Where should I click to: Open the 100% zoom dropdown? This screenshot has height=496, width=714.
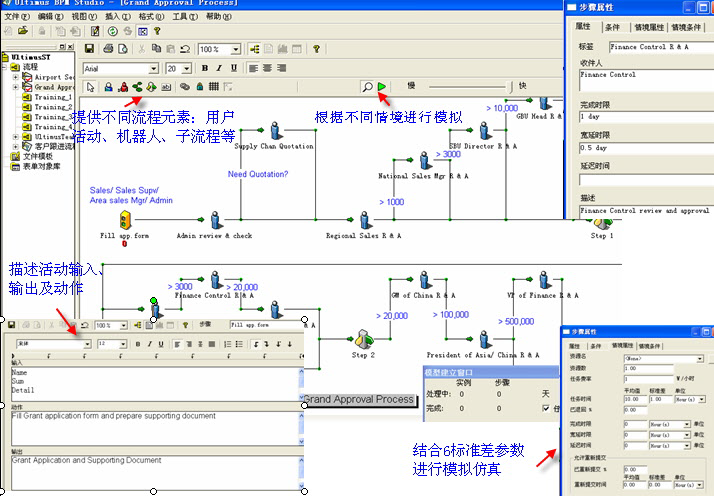pyautogui.click(x=238, y=49)
